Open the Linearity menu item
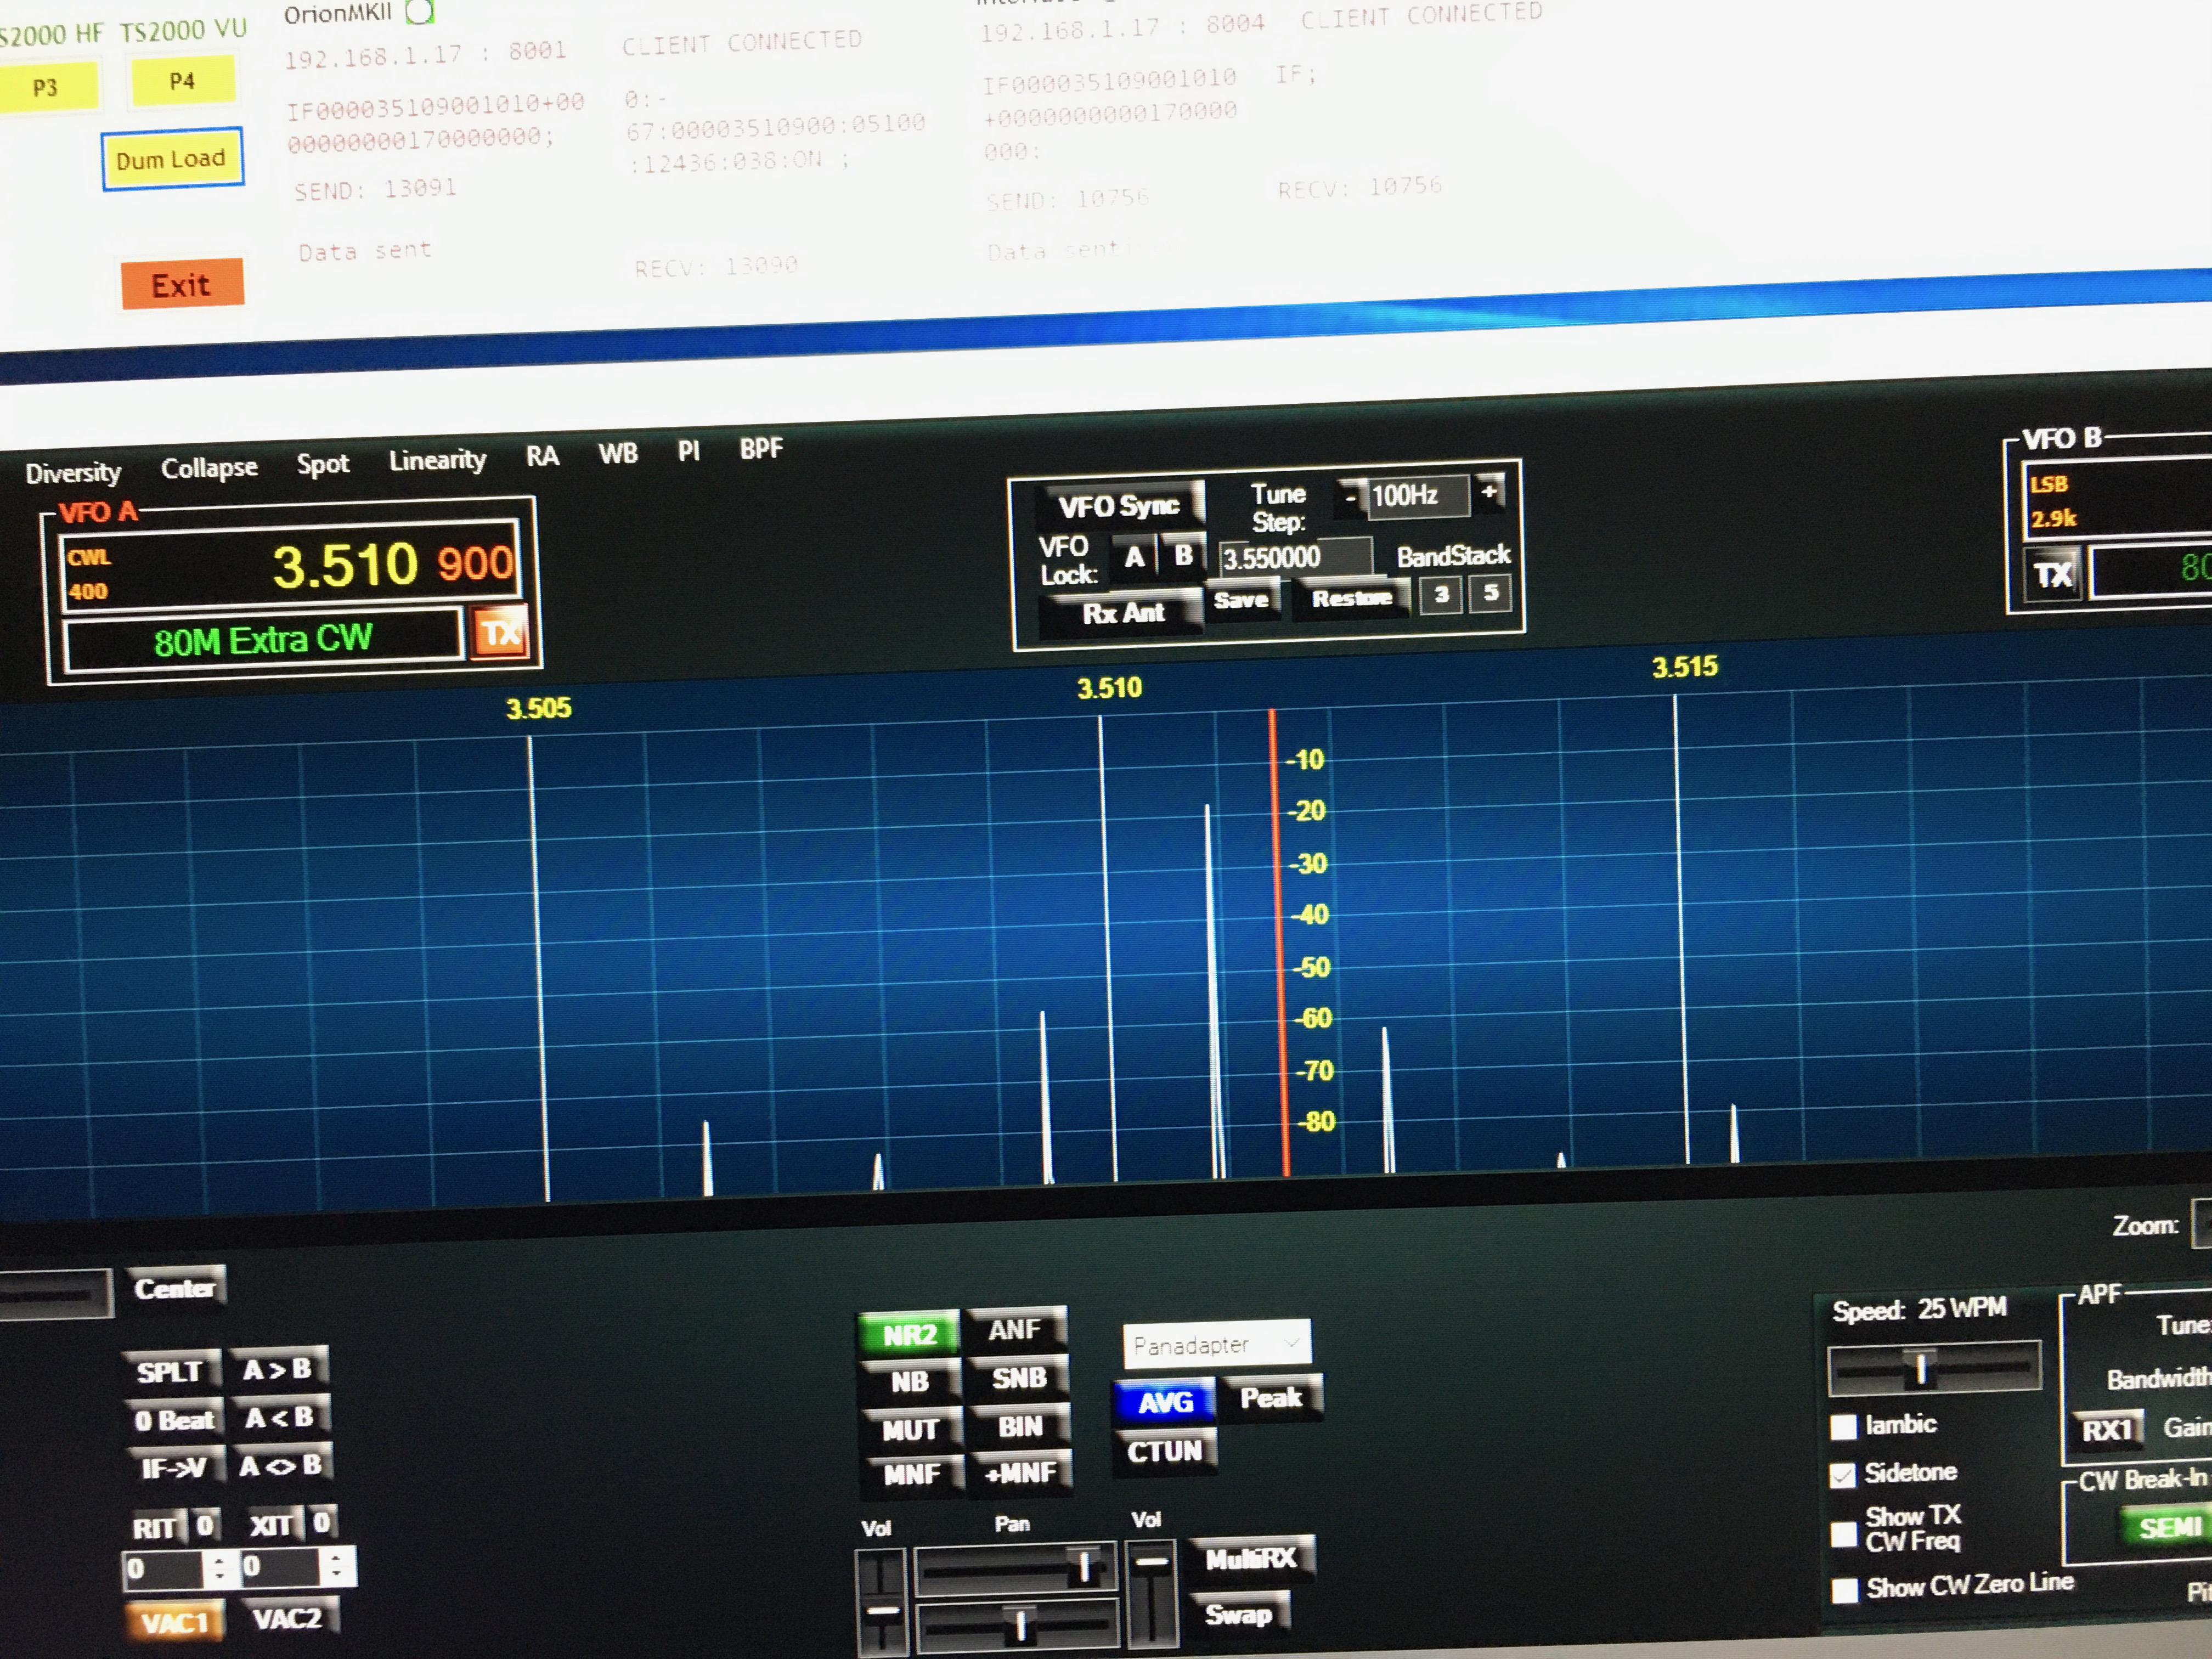Image resolution: width=2212 pixels, height=1659 pixels. pos(437,460)
